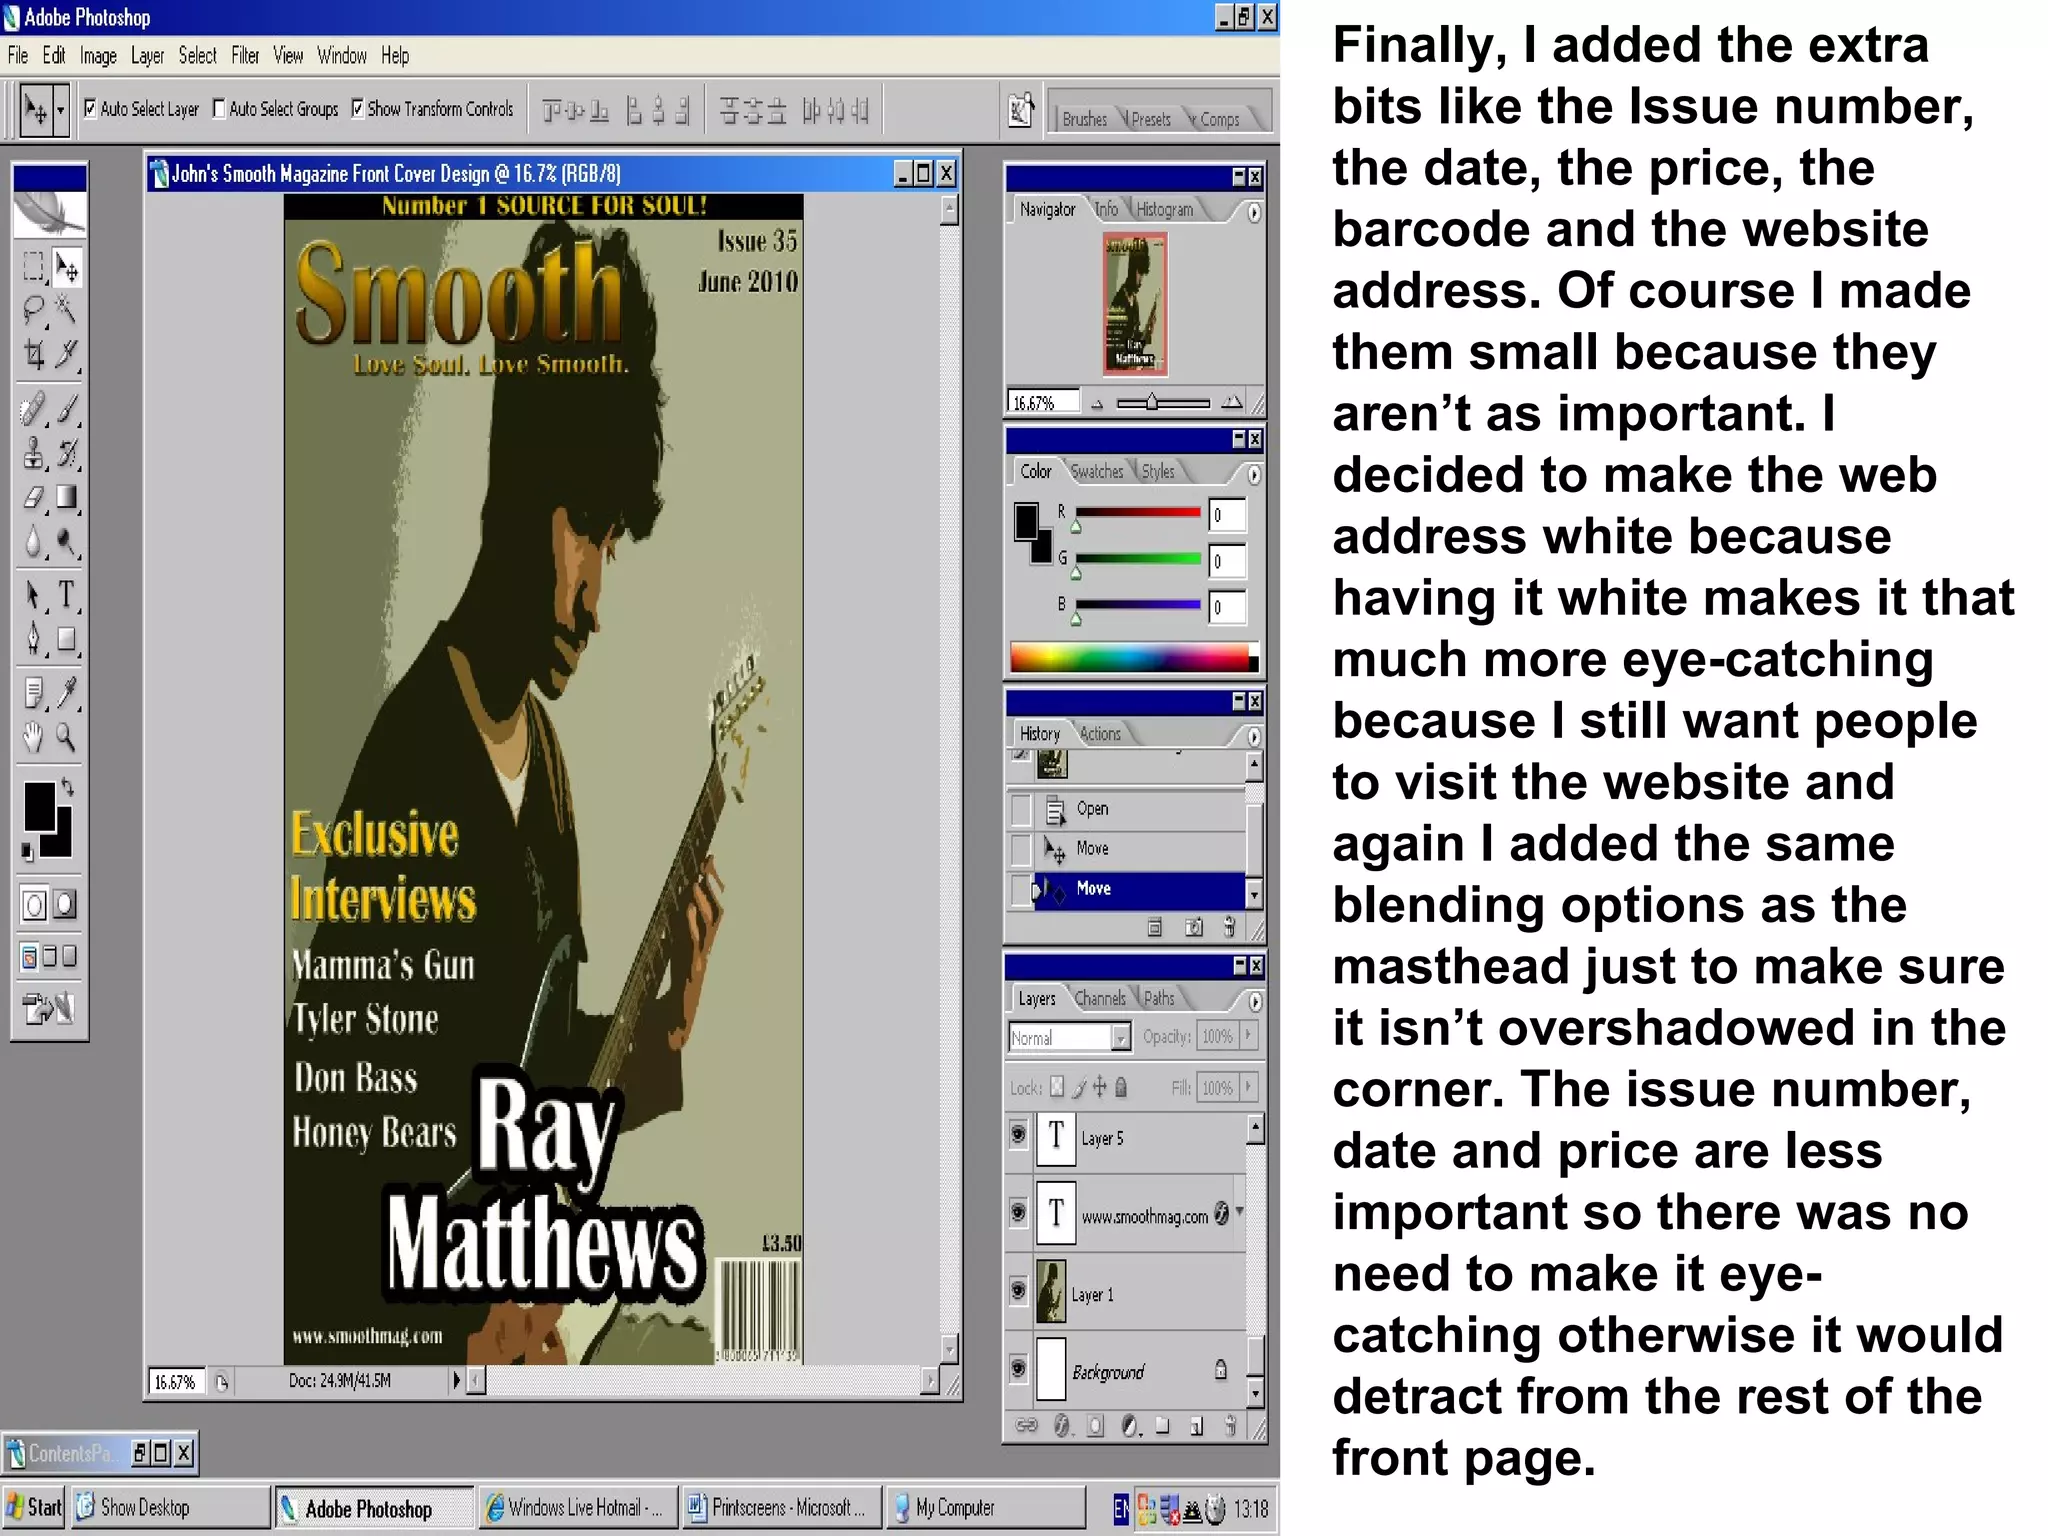The height and width of the screenshot is (1536, 2048).
Task: Open the Image menu
Action: pyautogui.click(x=98, y=56)
